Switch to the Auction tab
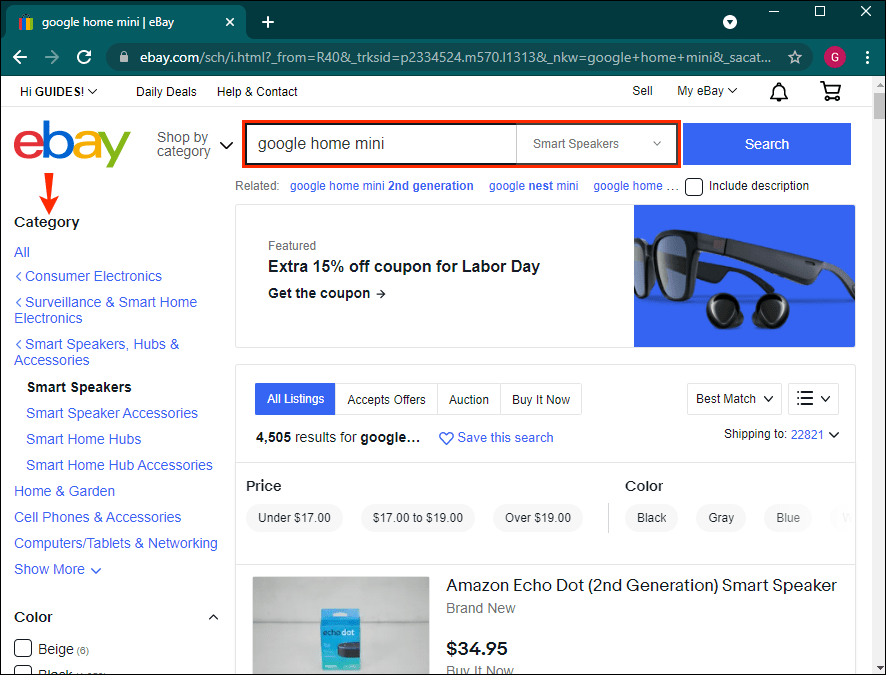Image resolution: width=886 pixels, height=675 pixels. click(x=468, y=399)
